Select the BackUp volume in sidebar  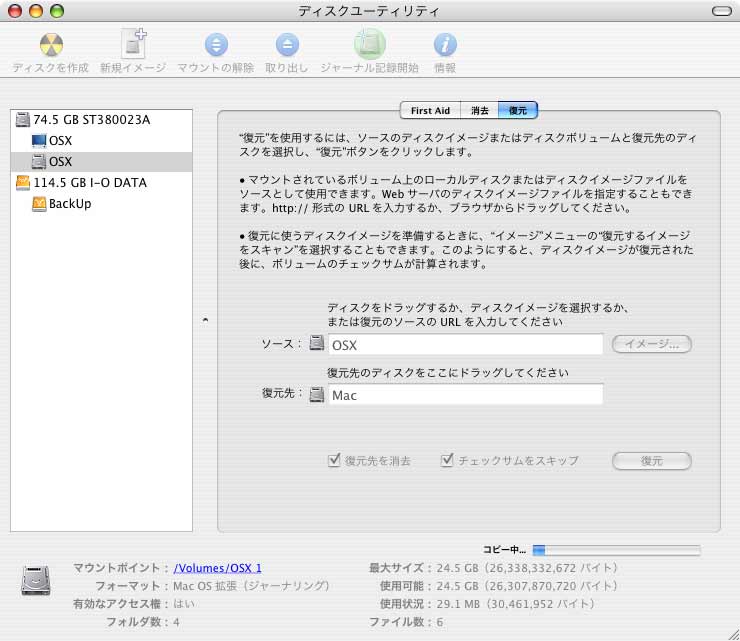69,204
